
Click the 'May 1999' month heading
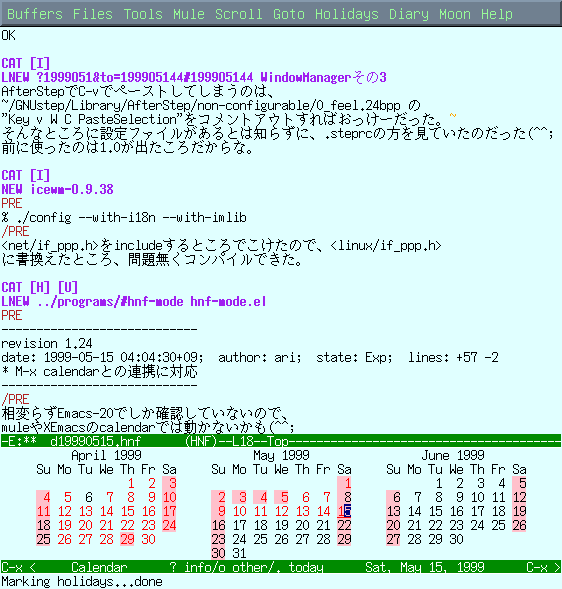(281, 455)
